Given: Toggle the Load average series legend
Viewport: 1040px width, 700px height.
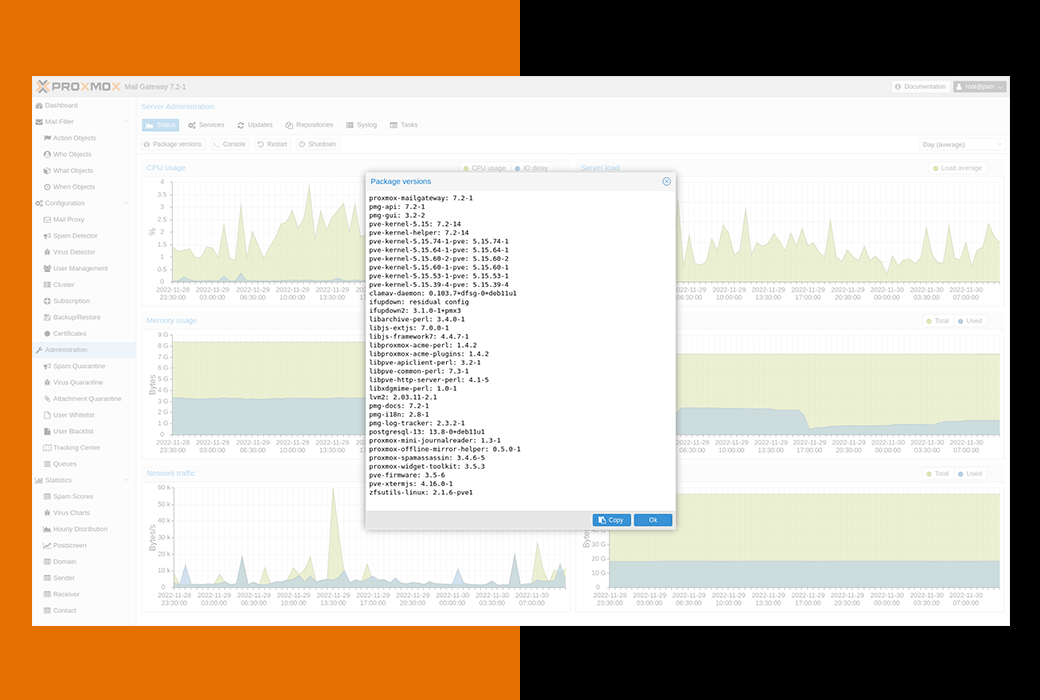Looking at the screenshot, I should [x=957, y=168].
